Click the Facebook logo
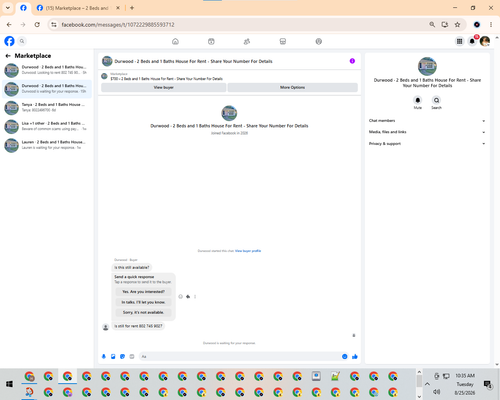Viewport: 500px width, 400px height. [9, 41]
